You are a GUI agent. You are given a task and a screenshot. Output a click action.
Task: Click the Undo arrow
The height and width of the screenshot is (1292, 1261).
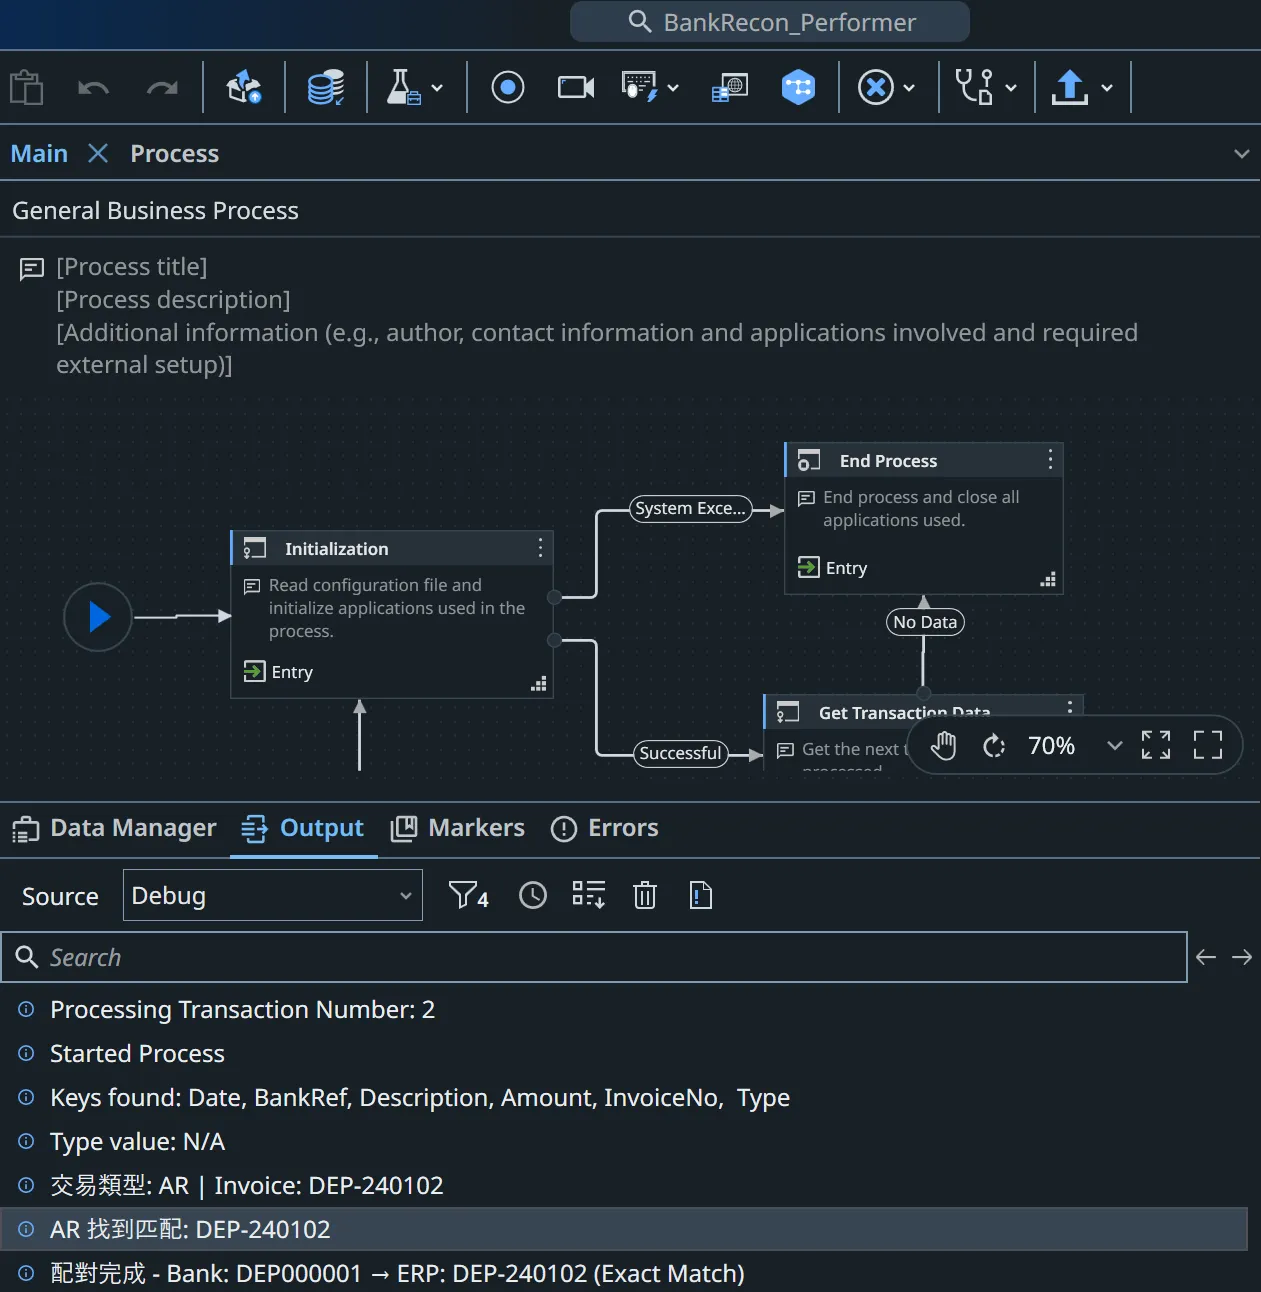pyautogui.click(x=93, y=87)
